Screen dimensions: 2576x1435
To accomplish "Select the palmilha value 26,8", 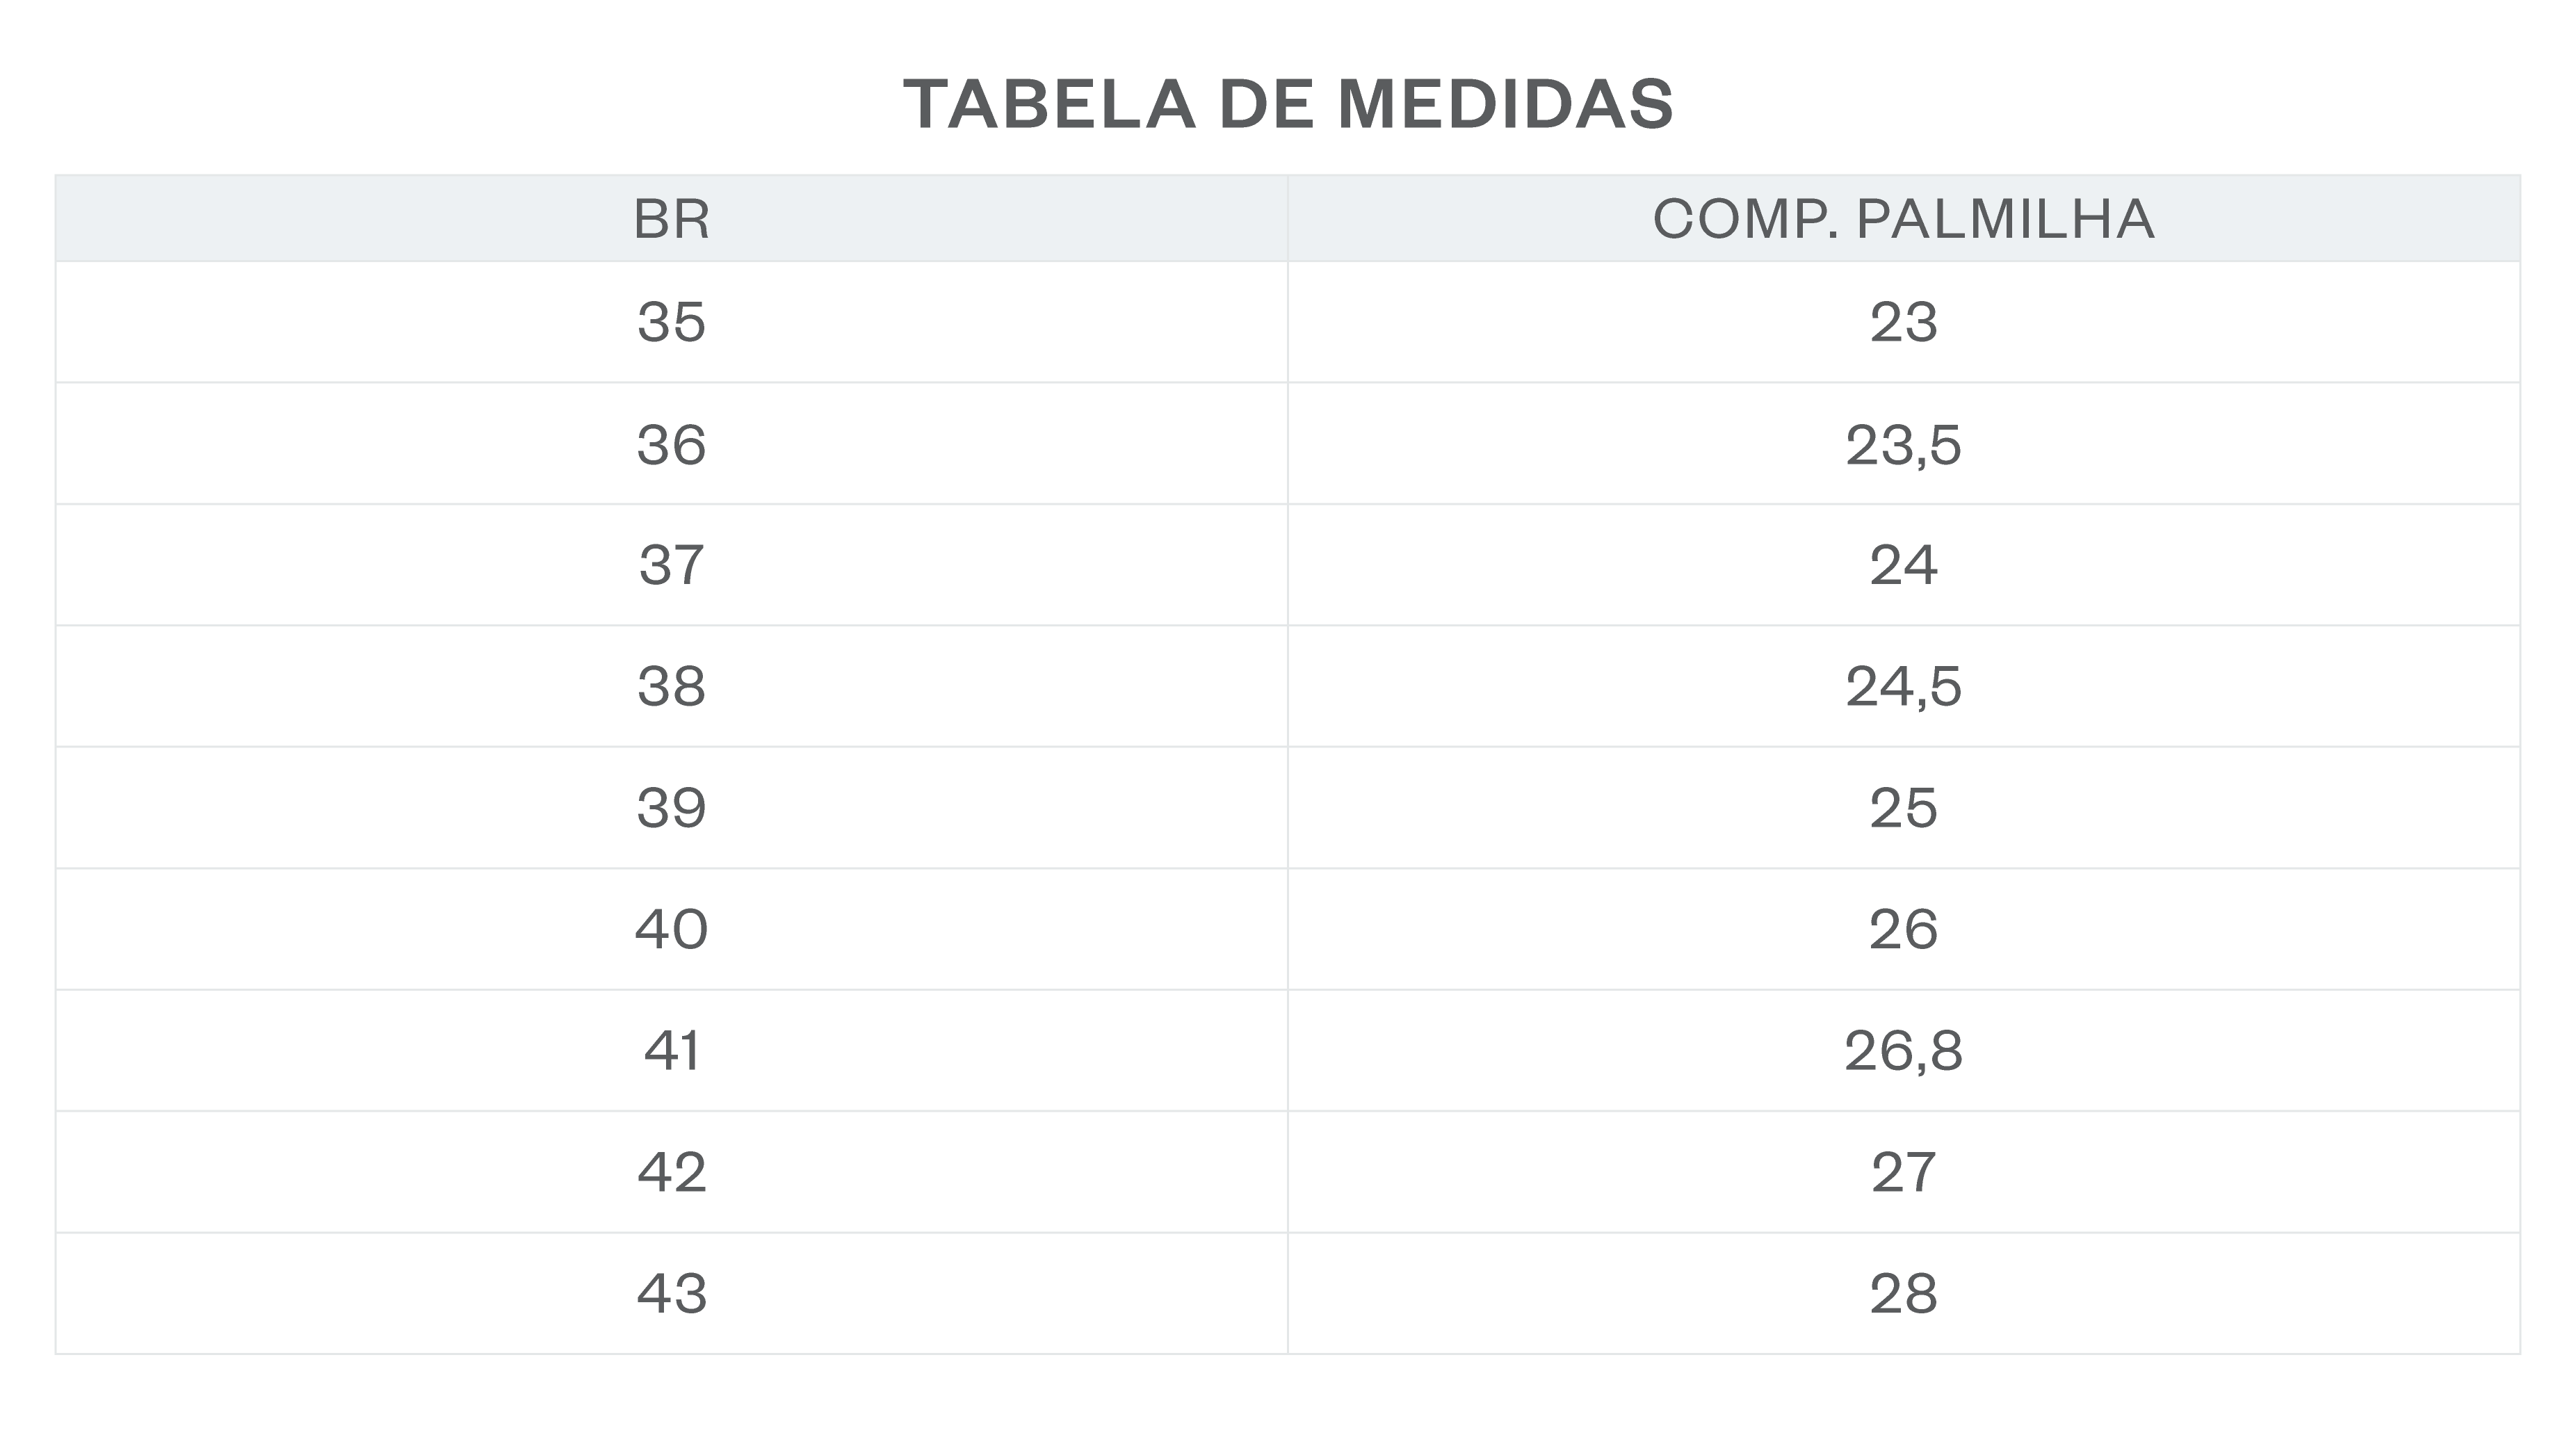I will (1903, 1050).
